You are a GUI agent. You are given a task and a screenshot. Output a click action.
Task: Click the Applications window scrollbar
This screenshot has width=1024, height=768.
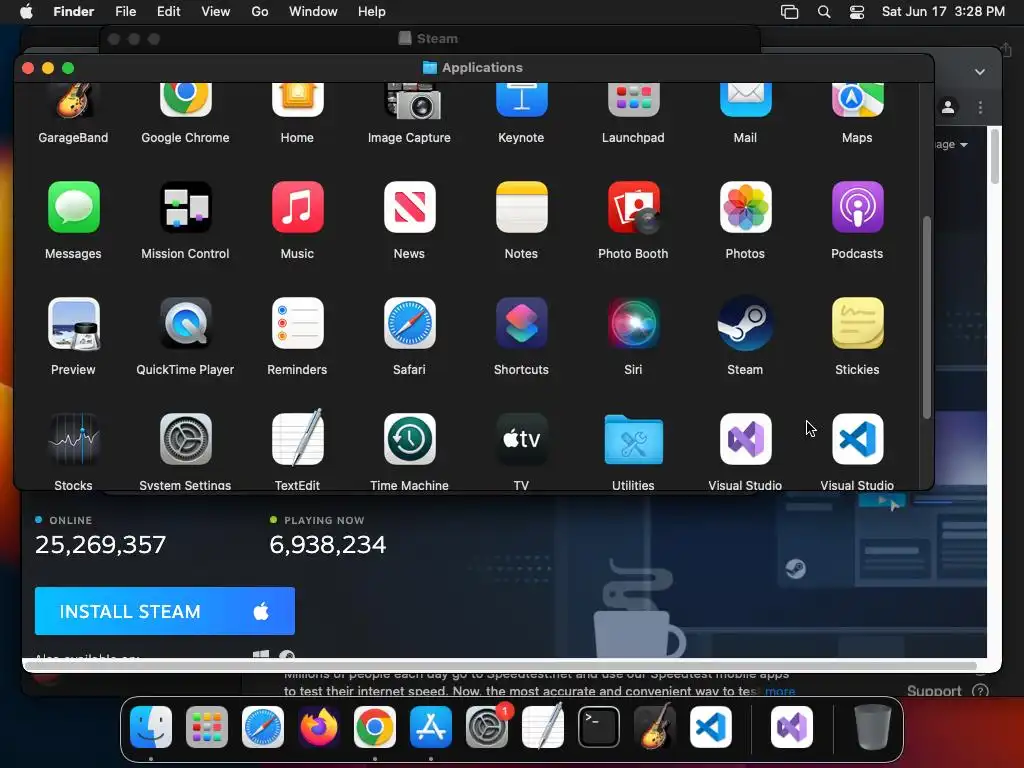click(926, 317)
